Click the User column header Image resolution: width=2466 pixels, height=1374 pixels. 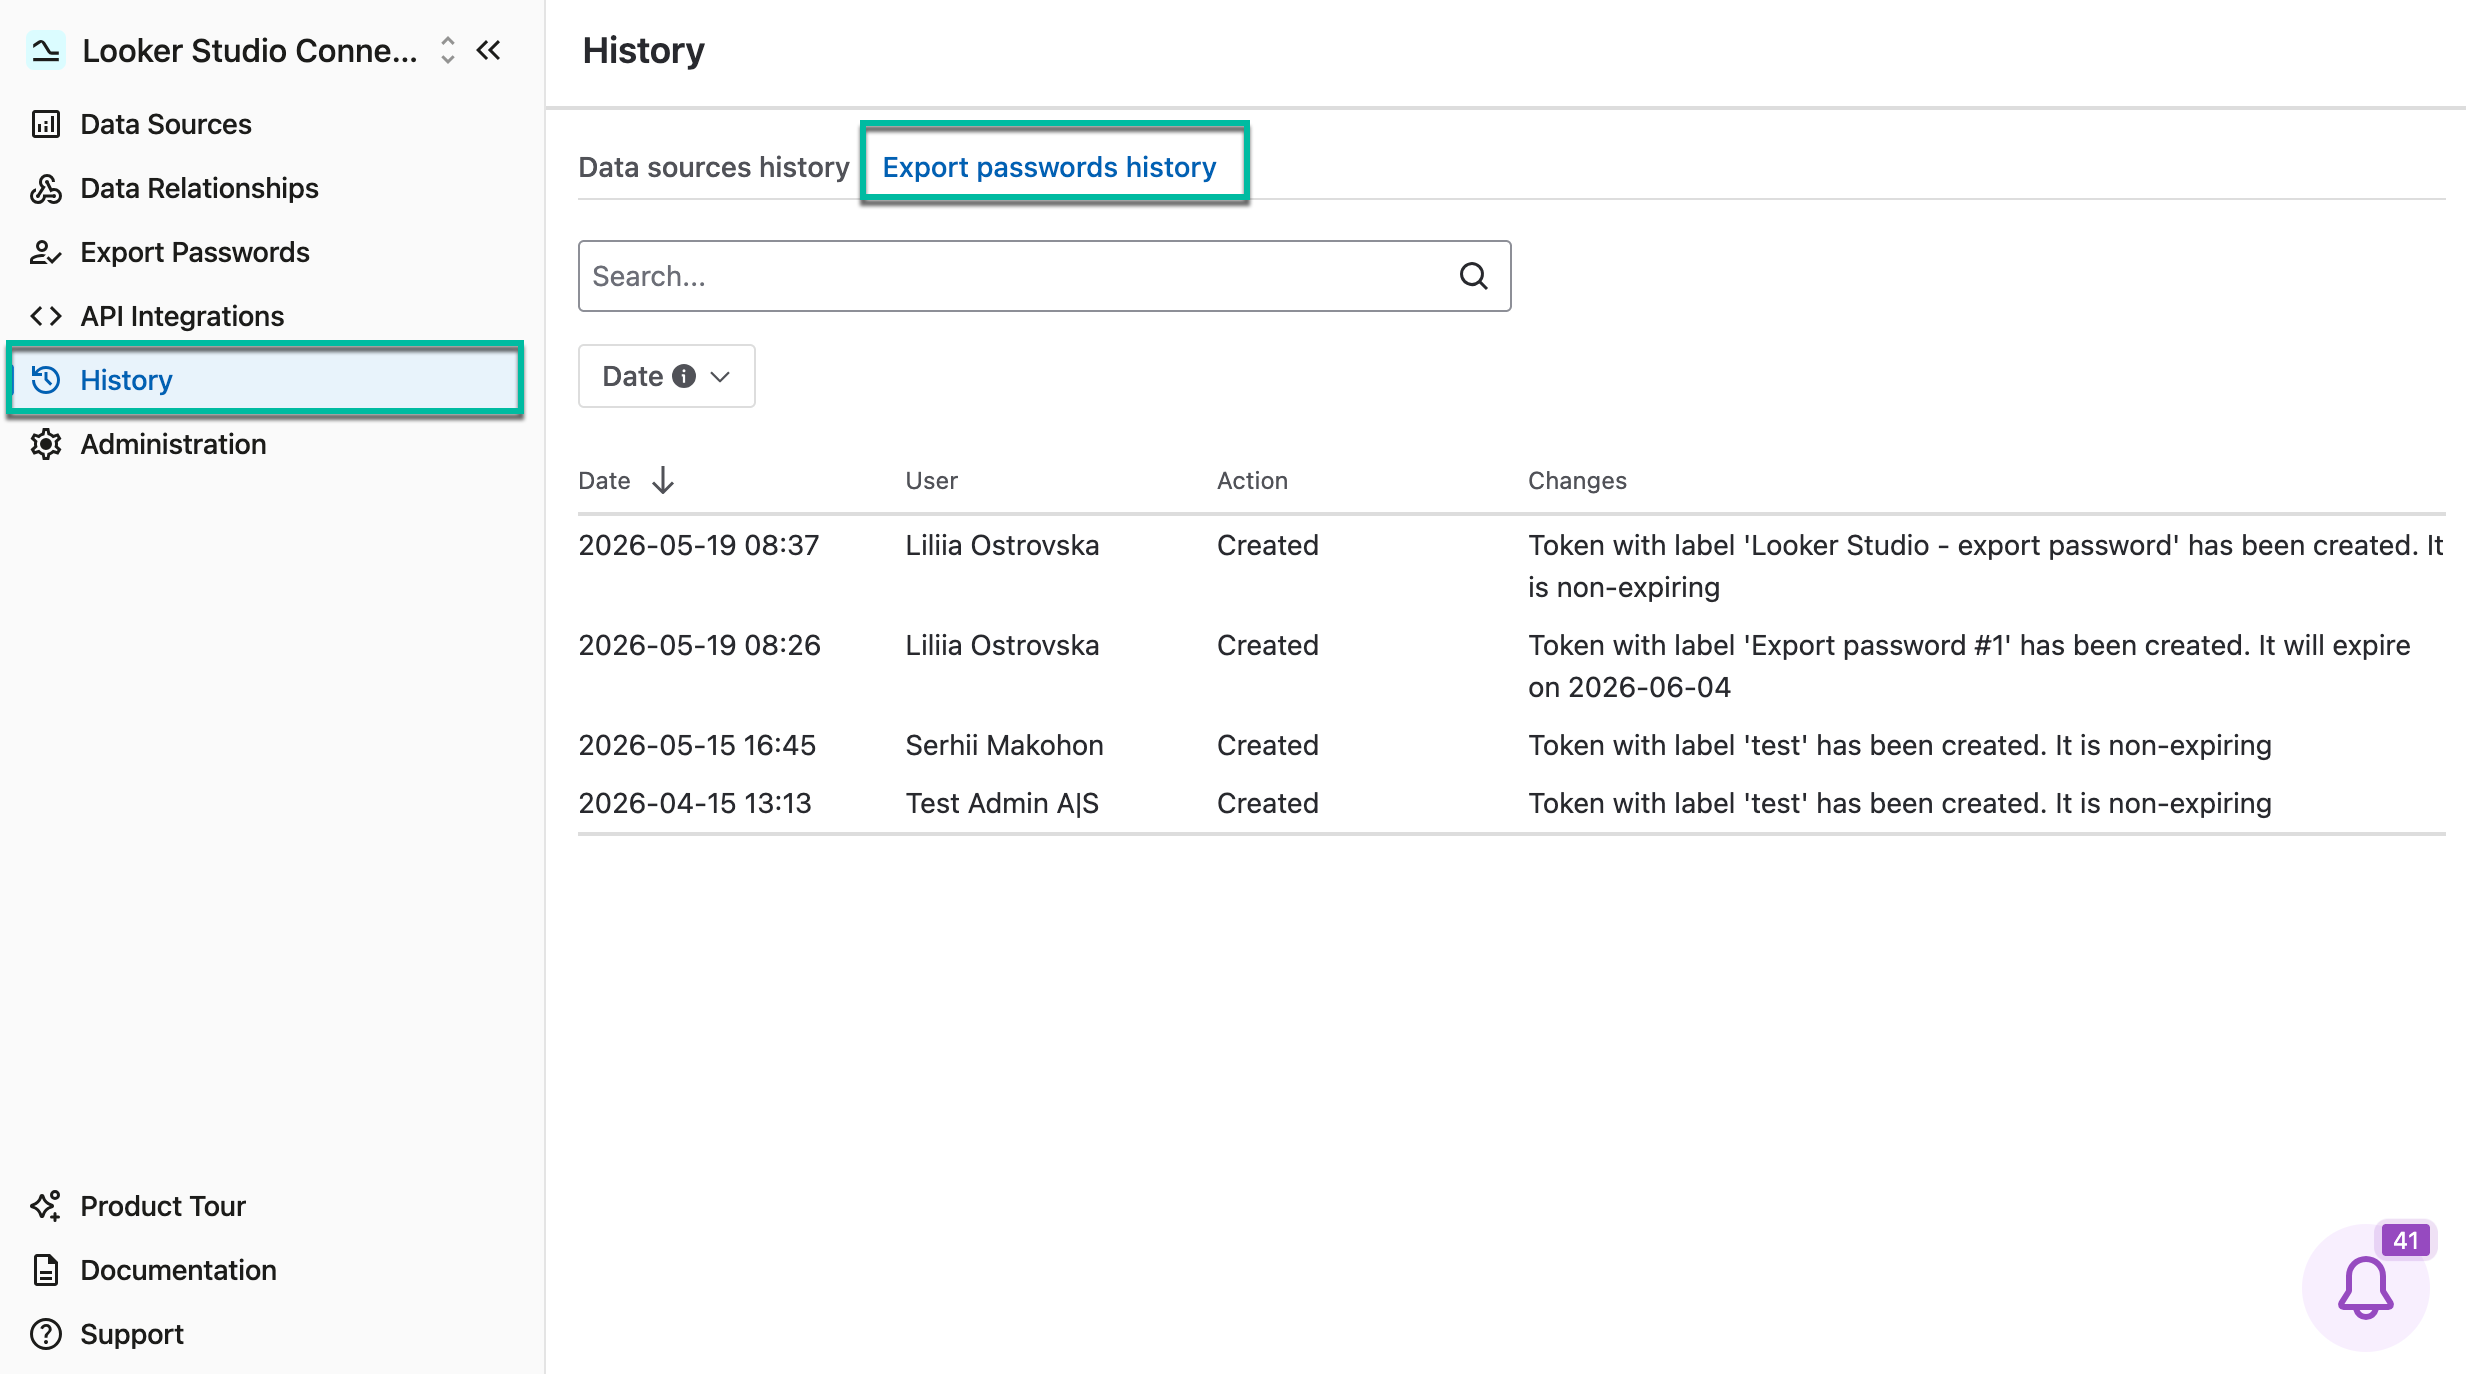click(x=931, y=481)
